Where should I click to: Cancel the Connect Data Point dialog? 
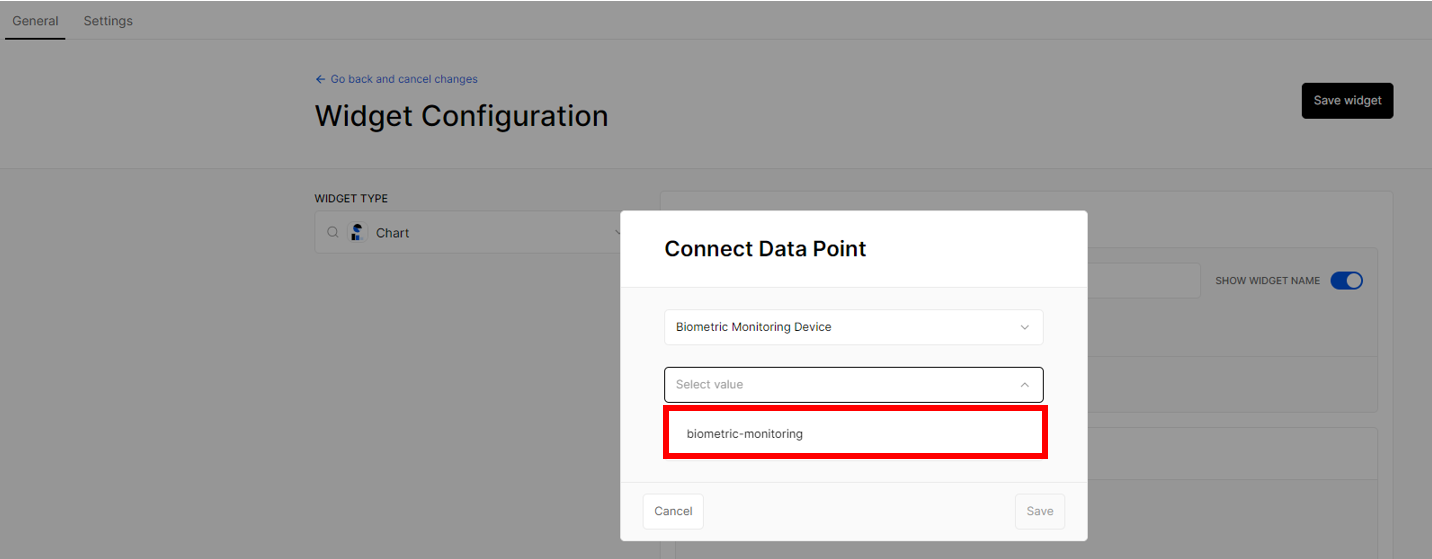coord(673,511)
